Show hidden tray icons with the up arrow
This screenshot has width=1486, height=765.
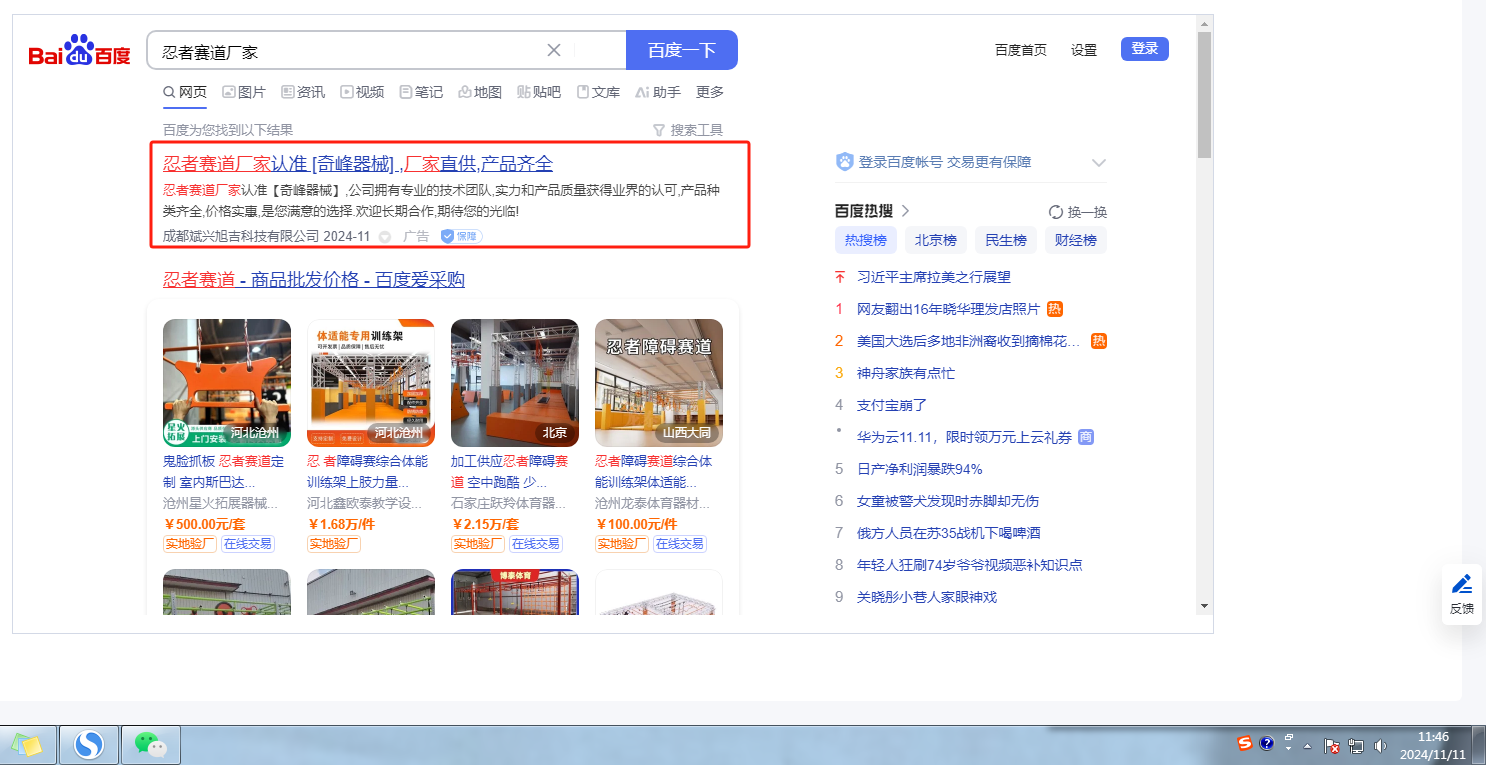pyautogui.click(x=1308, y=746)
